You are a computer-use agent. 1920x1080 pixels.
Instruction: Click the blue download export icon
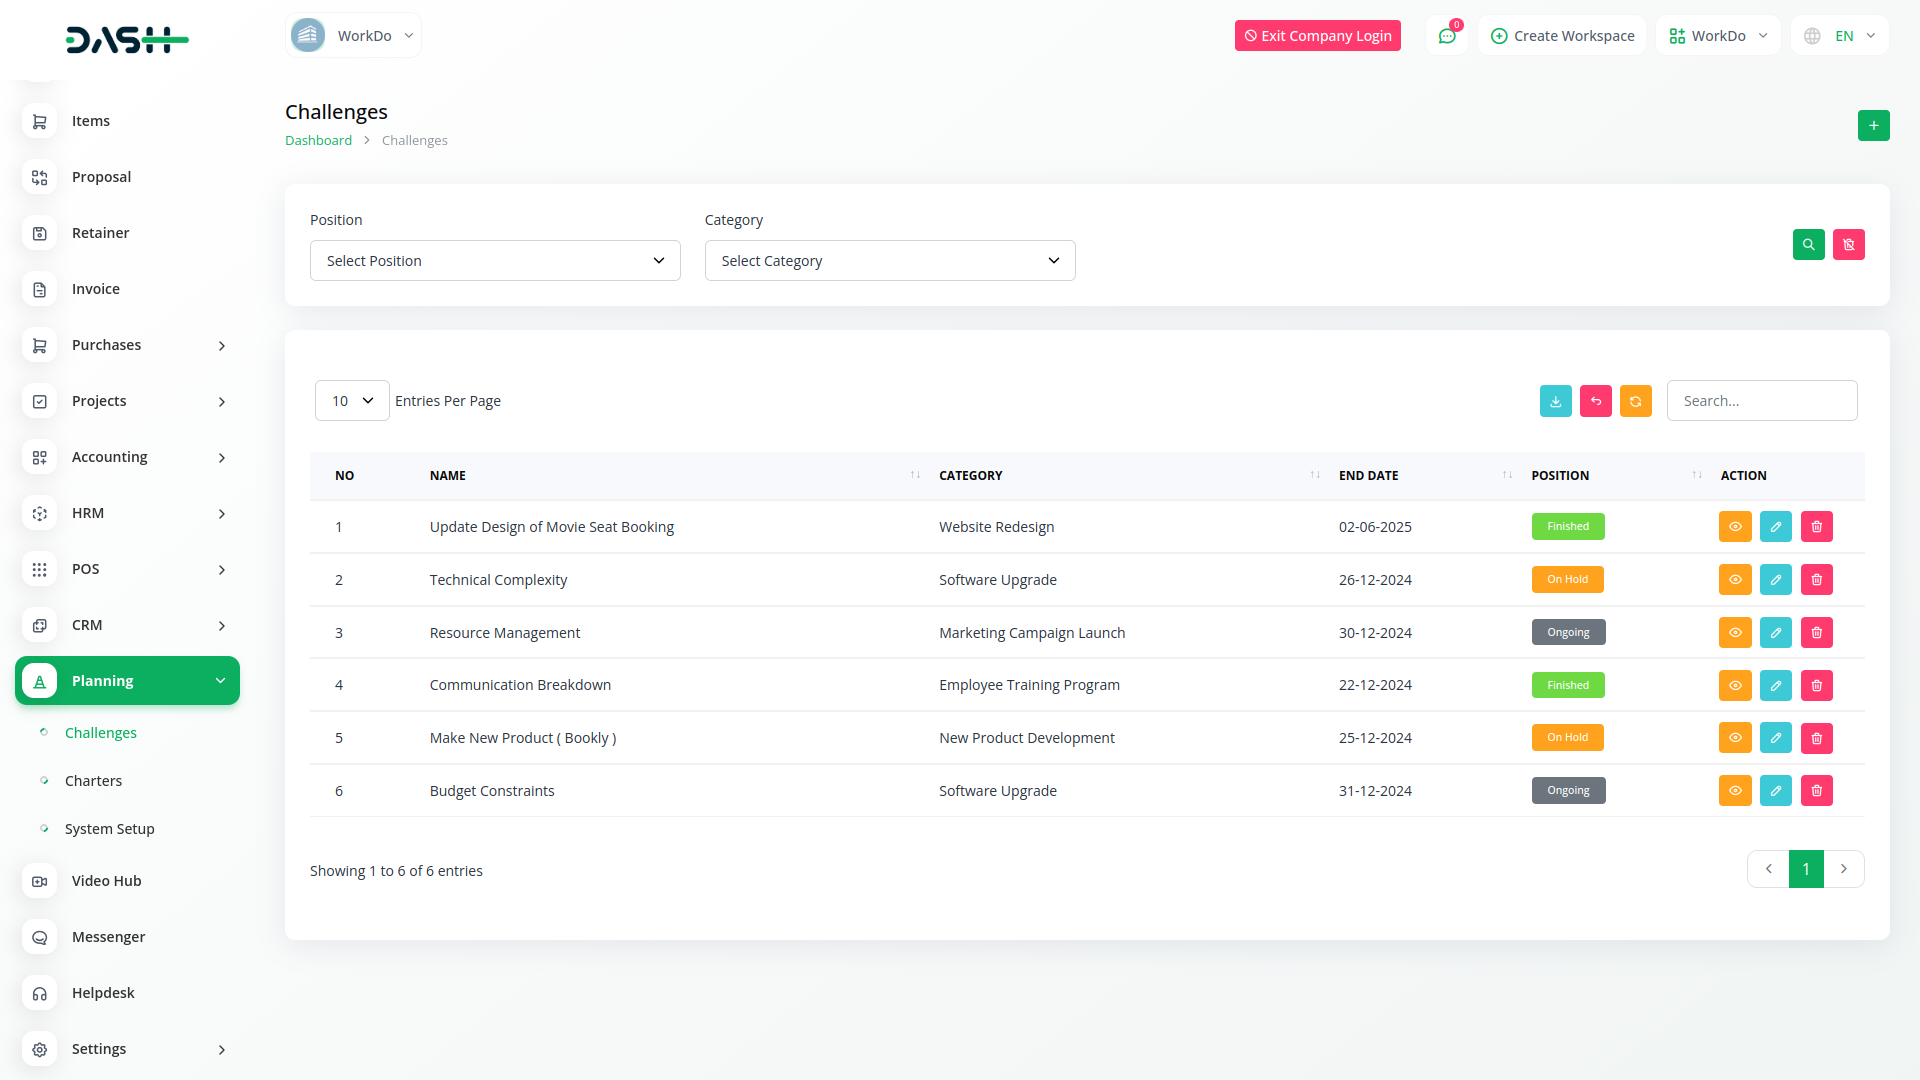(1555, 401)
